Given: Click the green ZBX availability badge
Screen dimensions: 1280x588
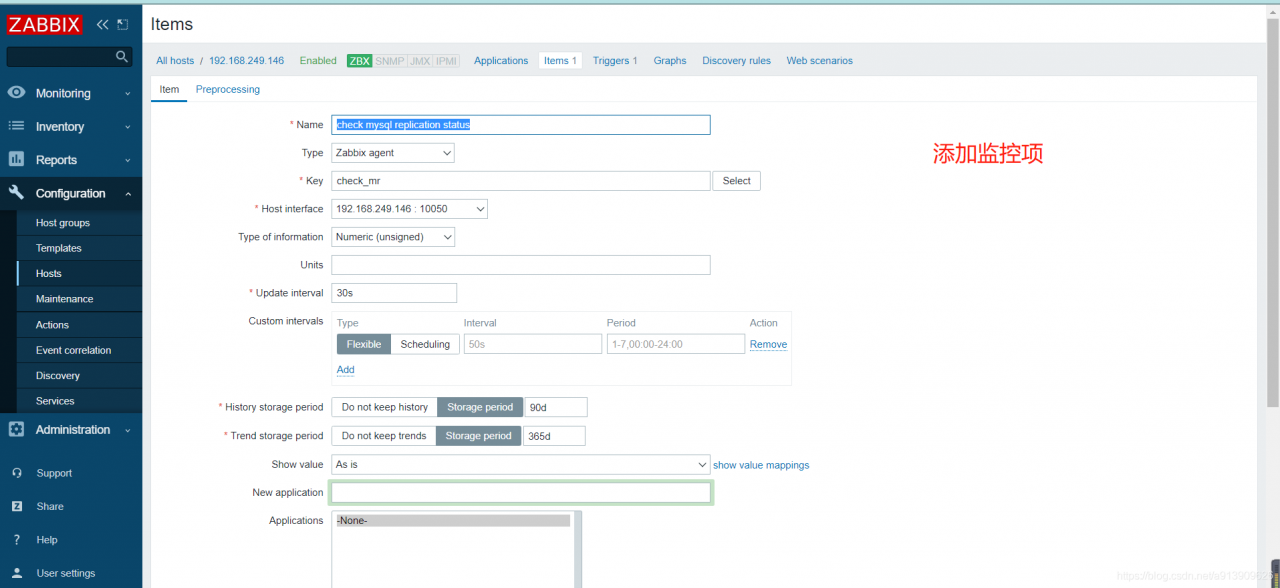Looking at the screenshot, I should tap(360, 61).
